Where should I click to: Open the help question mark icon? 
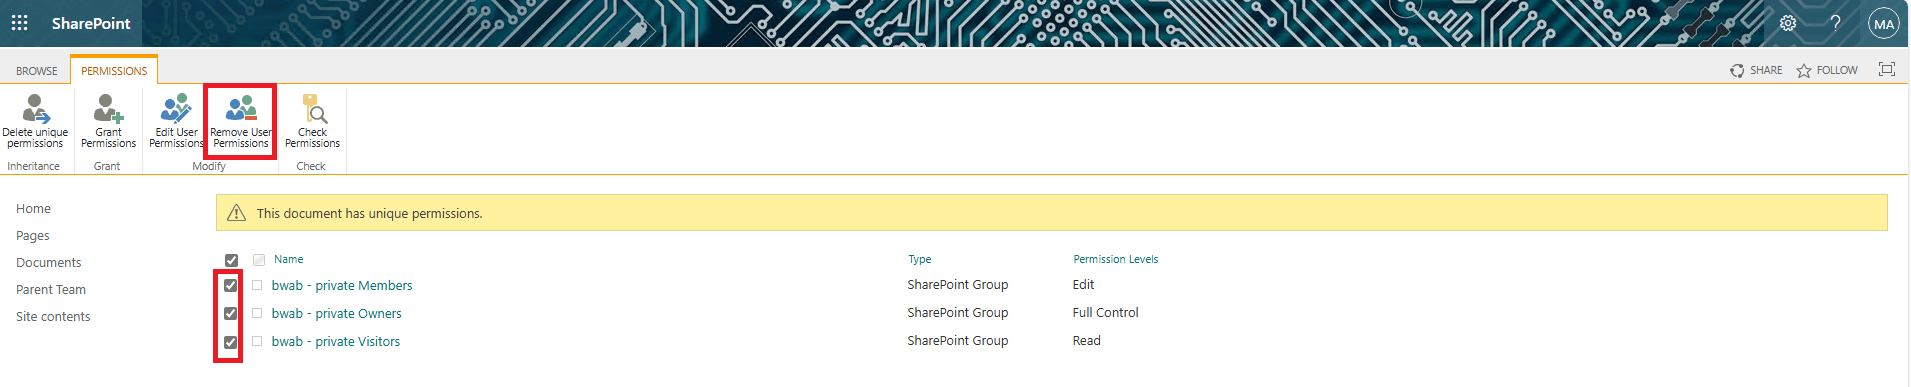[1836, 23]
